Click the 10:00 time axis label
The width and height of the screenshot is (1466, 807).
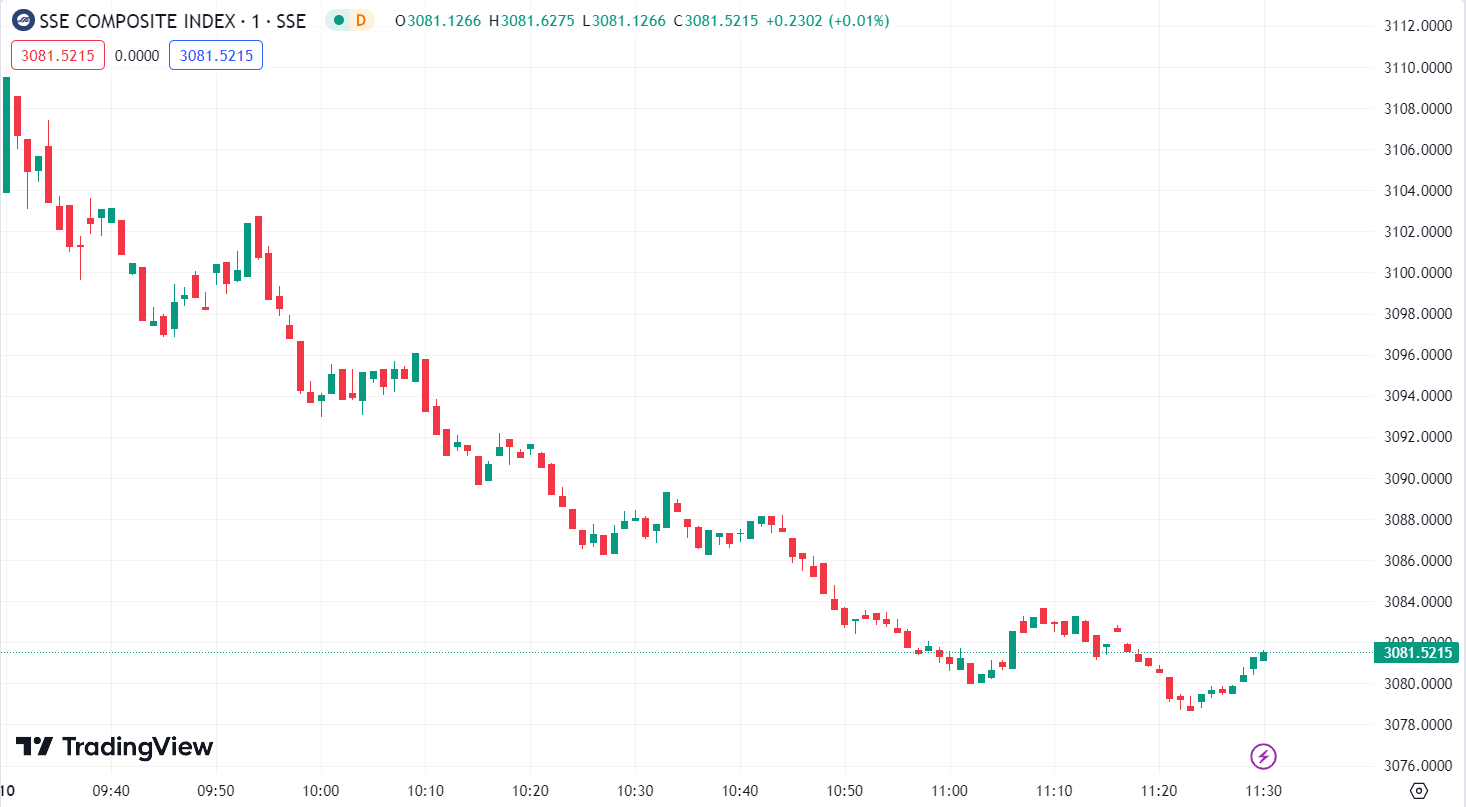point(321,791)
